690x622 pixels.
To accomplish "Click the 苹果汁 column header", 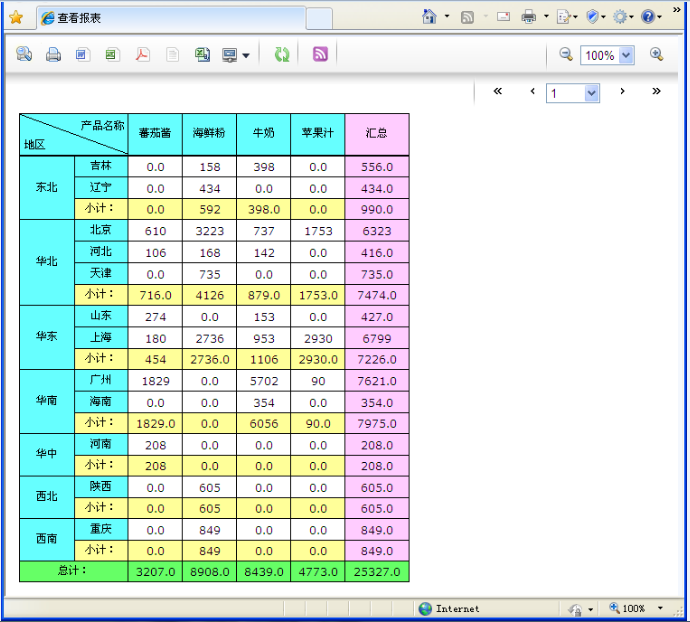I will coord(317,134).
